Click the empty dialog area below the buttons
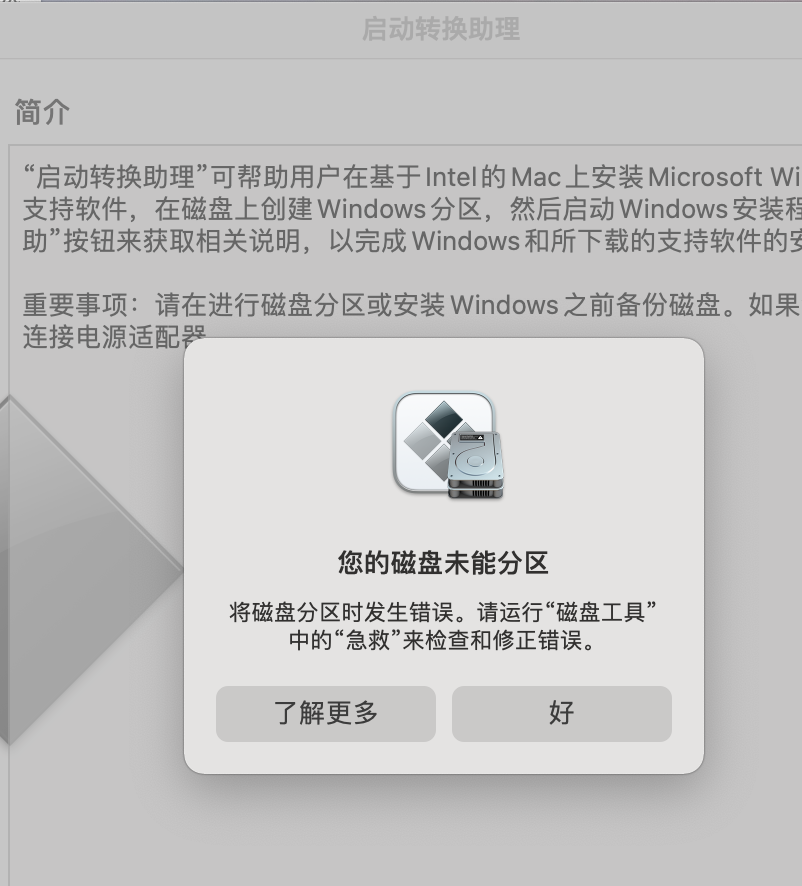This screenshot has width=802, height=886. click(444, 757)
